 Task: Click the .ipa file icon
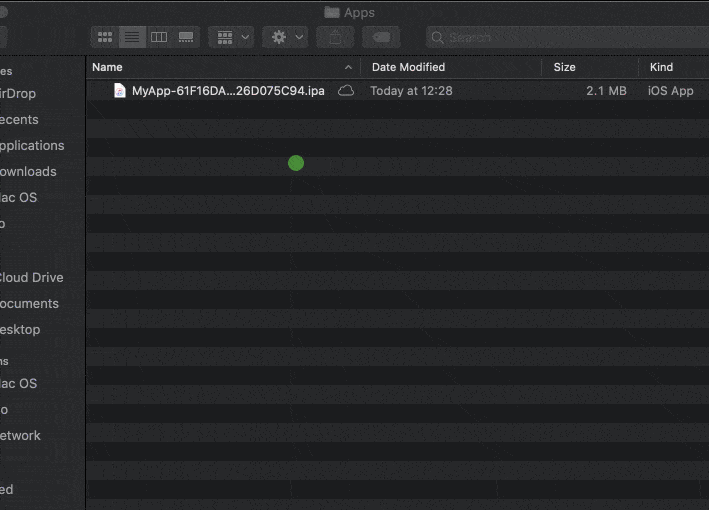[119, 91]
